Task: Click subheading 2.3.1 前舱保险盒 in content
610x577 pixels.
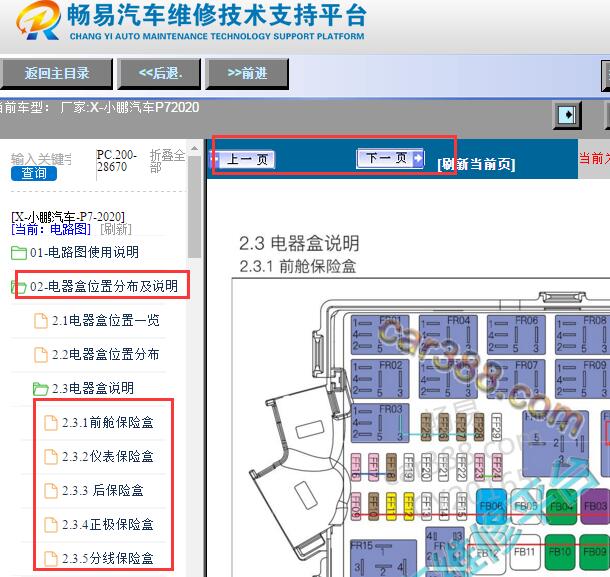Action: [298, 267]
